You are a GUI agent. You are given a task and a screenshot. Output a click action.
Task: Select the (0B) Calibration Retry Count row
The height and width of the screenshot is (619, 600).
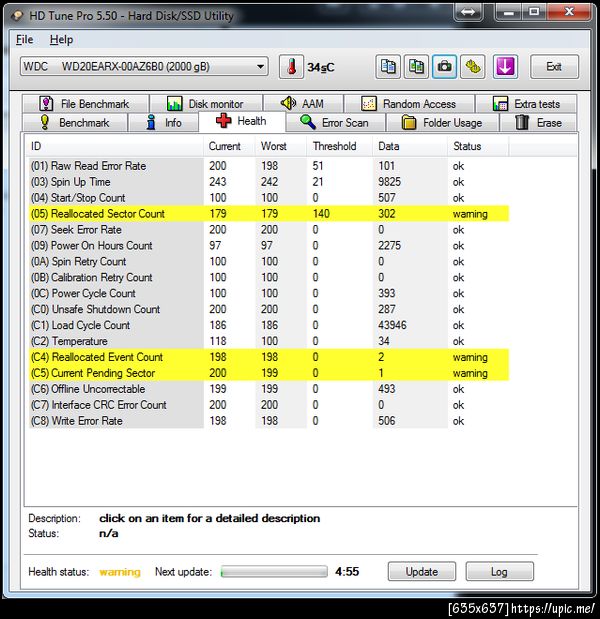pyautogui.click(x=269, y=278)
